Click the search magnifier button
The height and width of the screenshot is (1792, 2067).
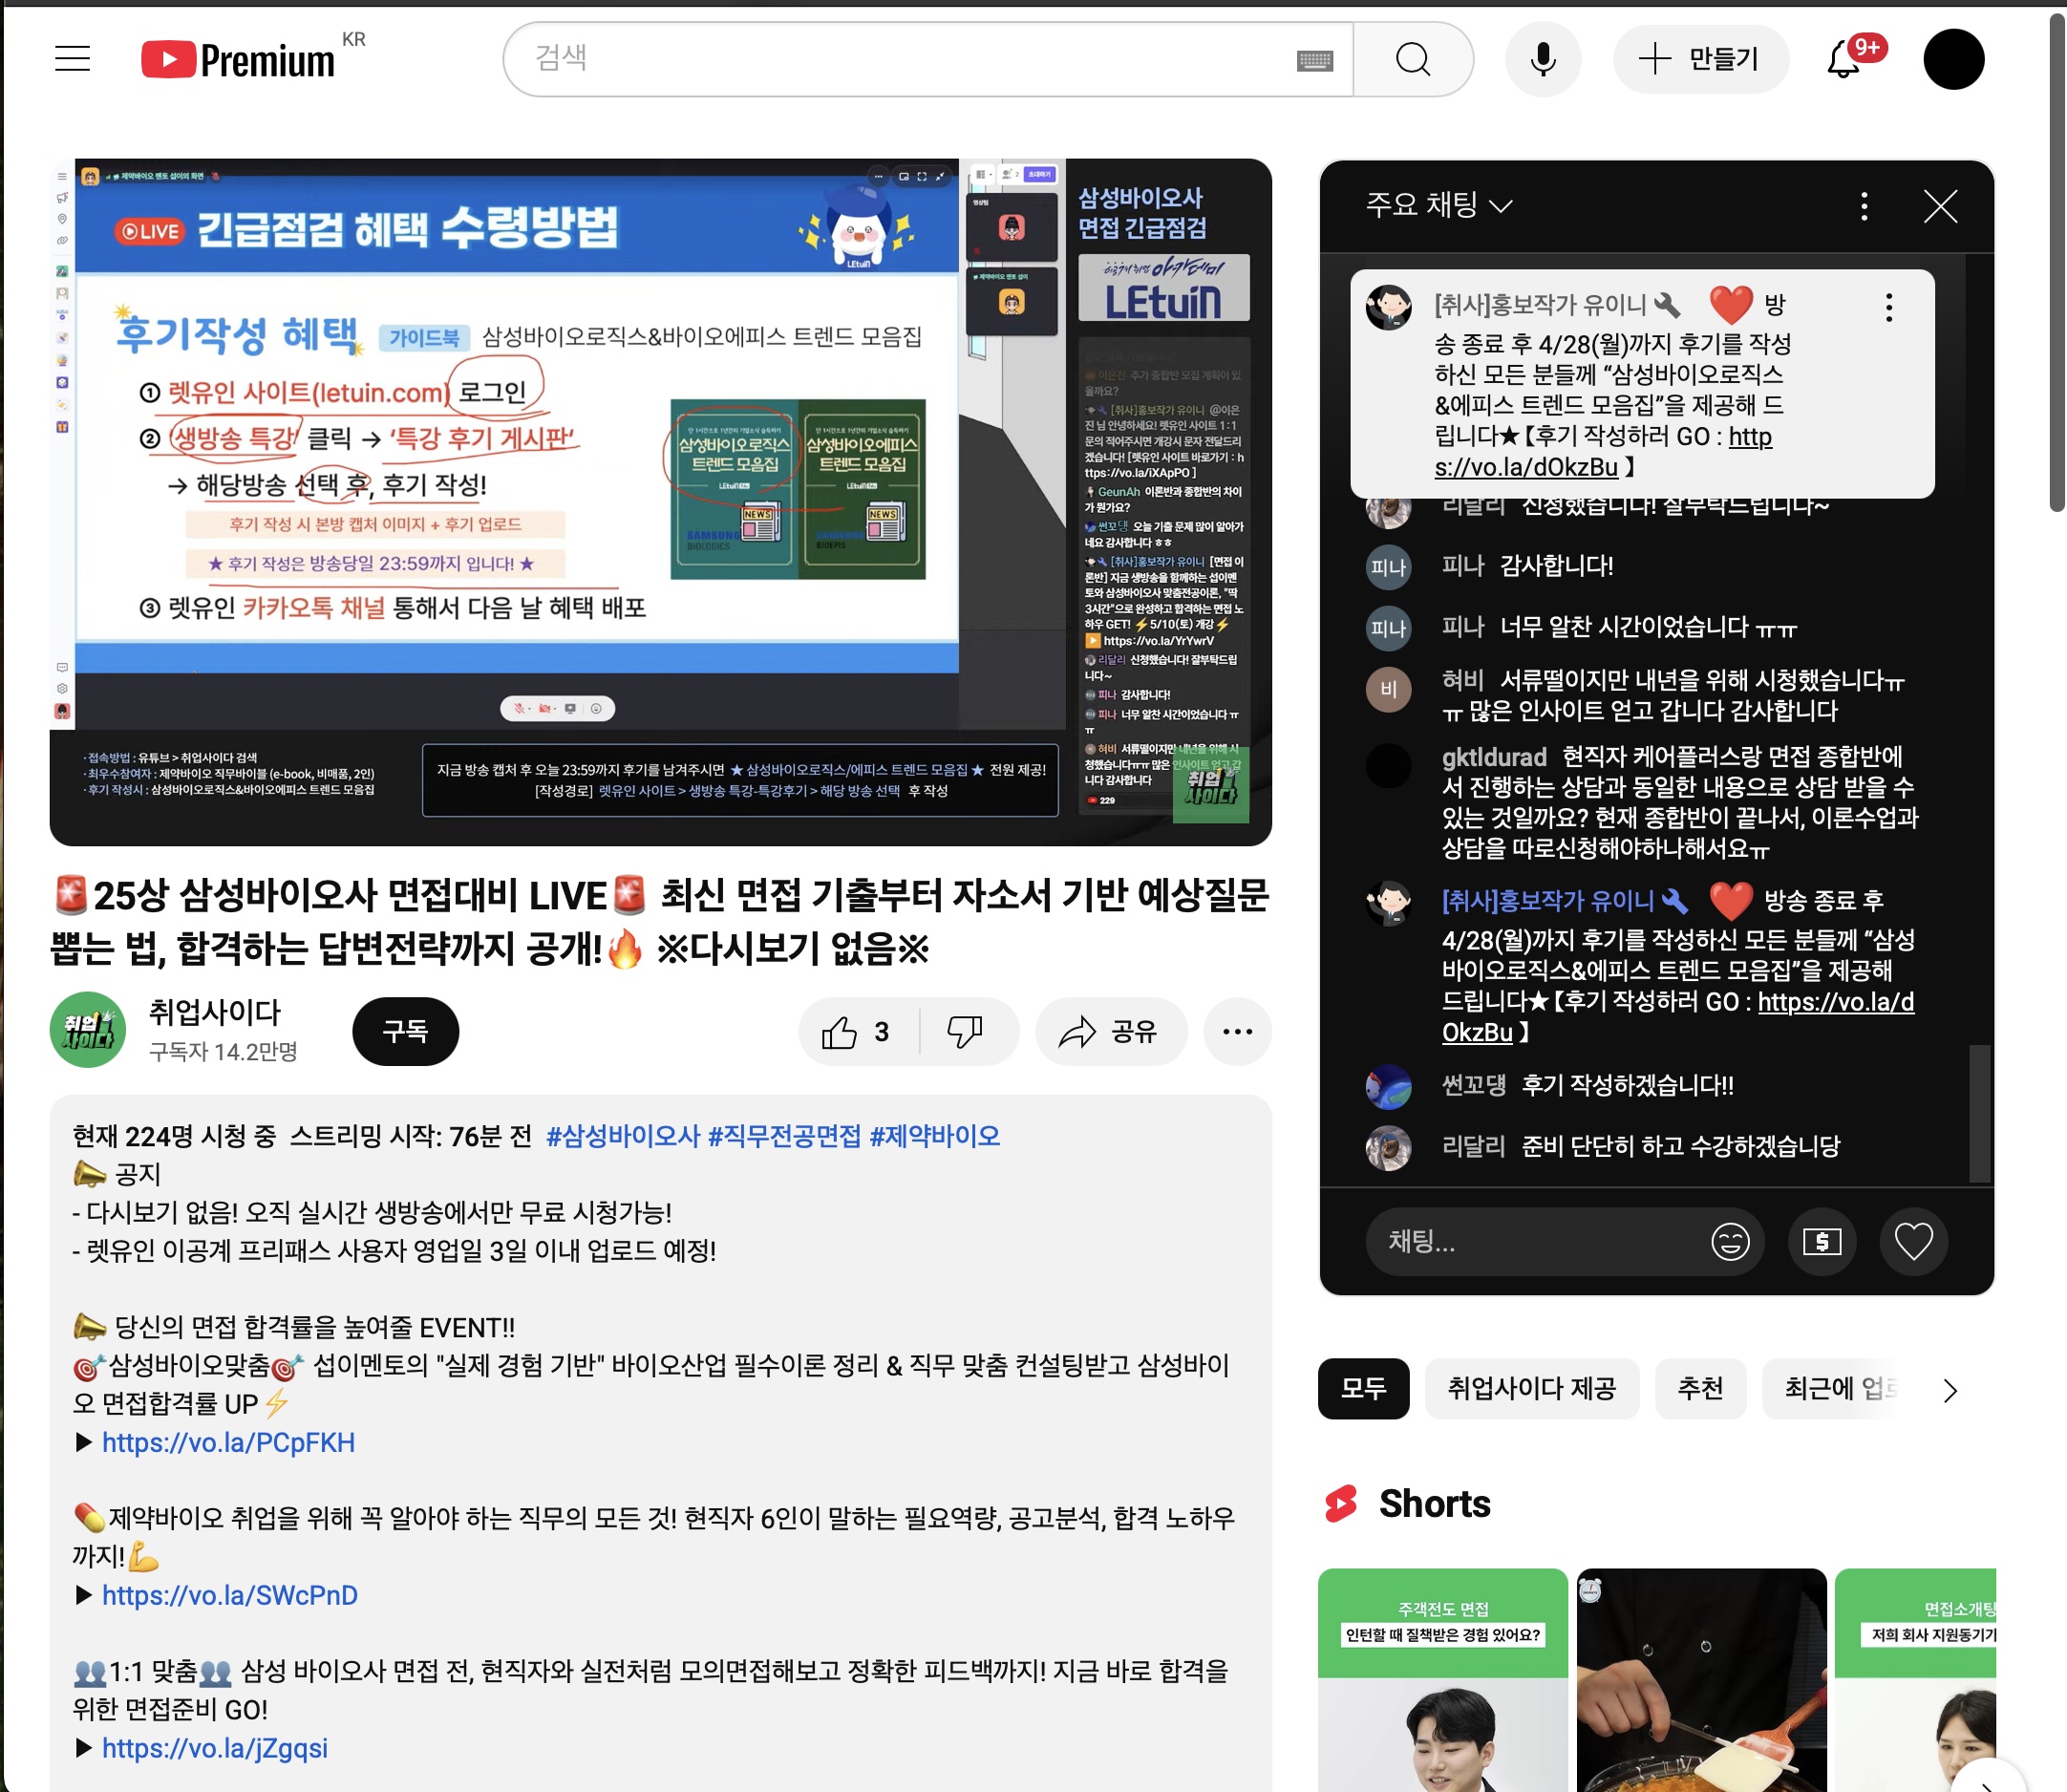(1412, 60)
